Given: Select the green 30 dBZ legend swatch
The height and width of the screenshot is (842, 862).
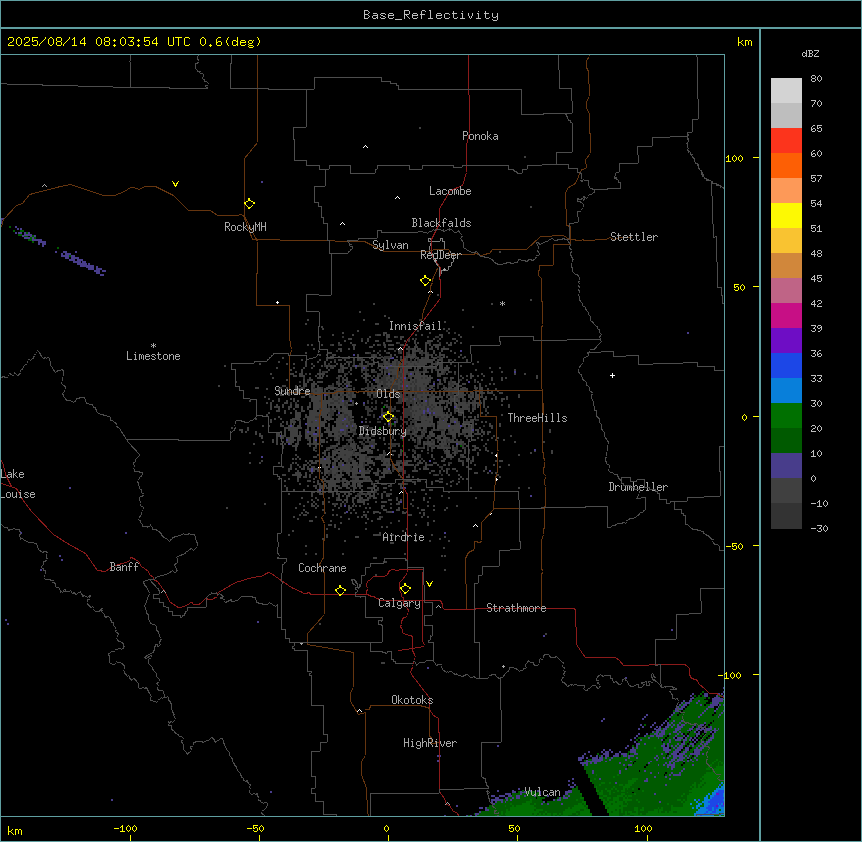Looking at the screenshot, I should click(x=786, y=416).
